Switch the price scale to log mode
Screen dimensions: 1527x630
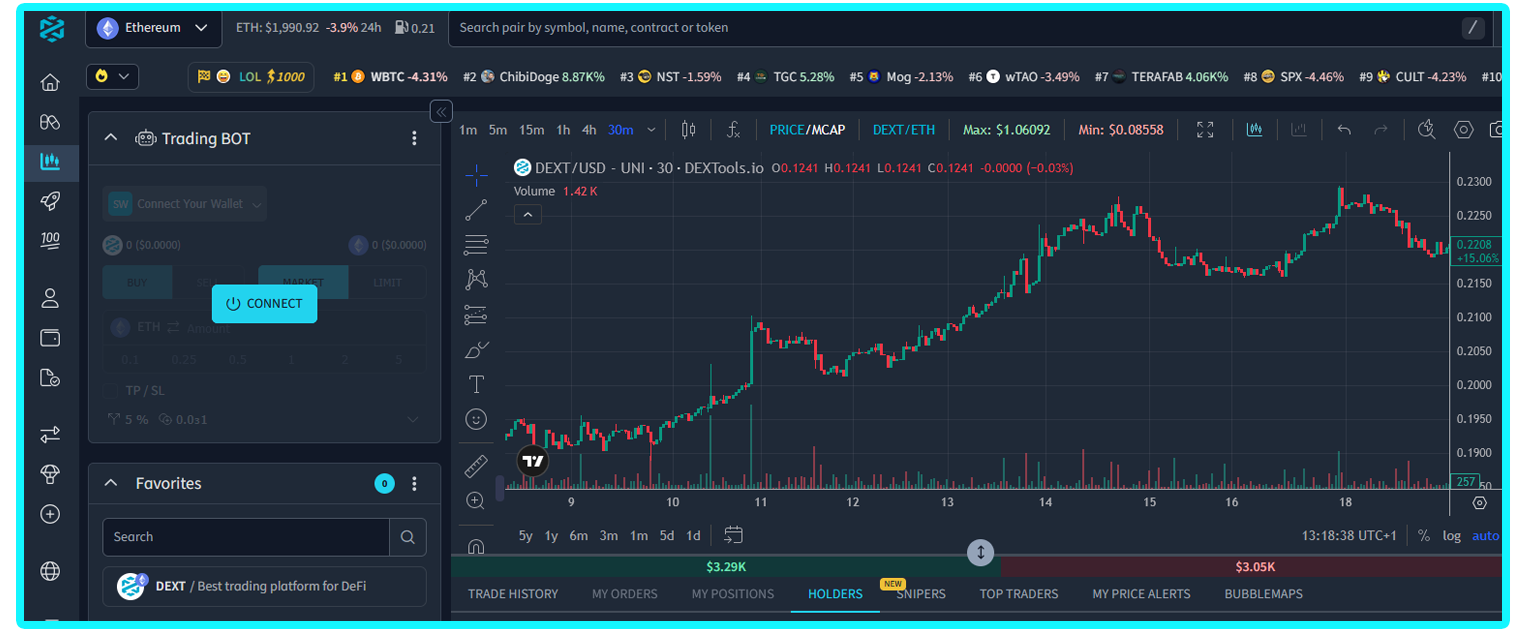point(1452,535)
